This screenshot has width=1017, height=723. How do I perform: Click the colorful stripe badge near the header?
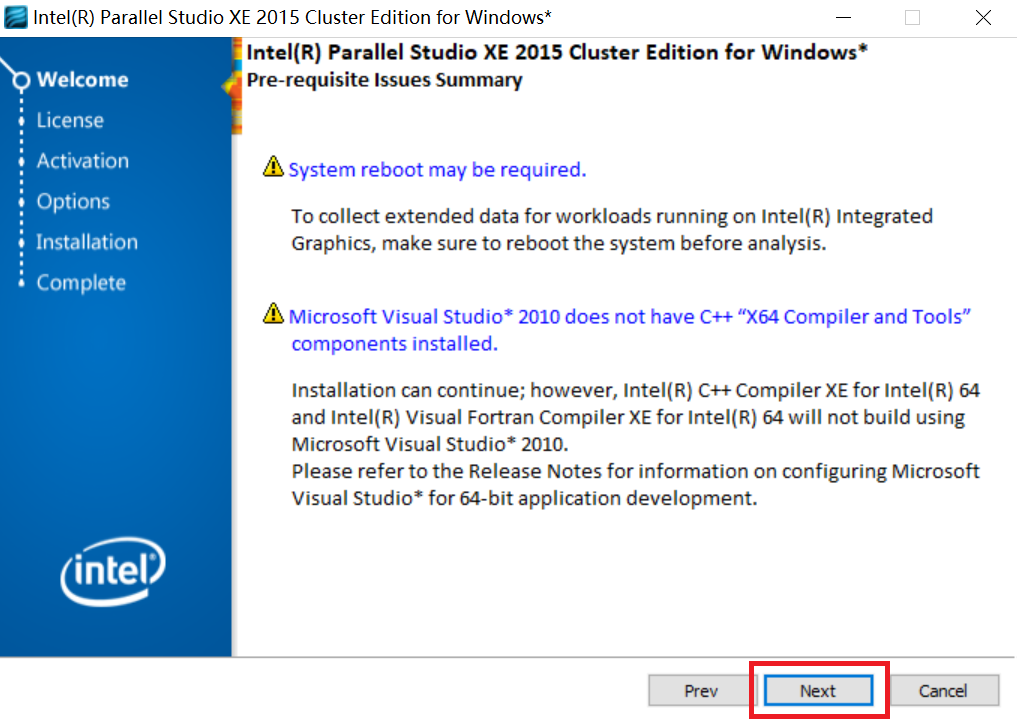coord(236,85)
